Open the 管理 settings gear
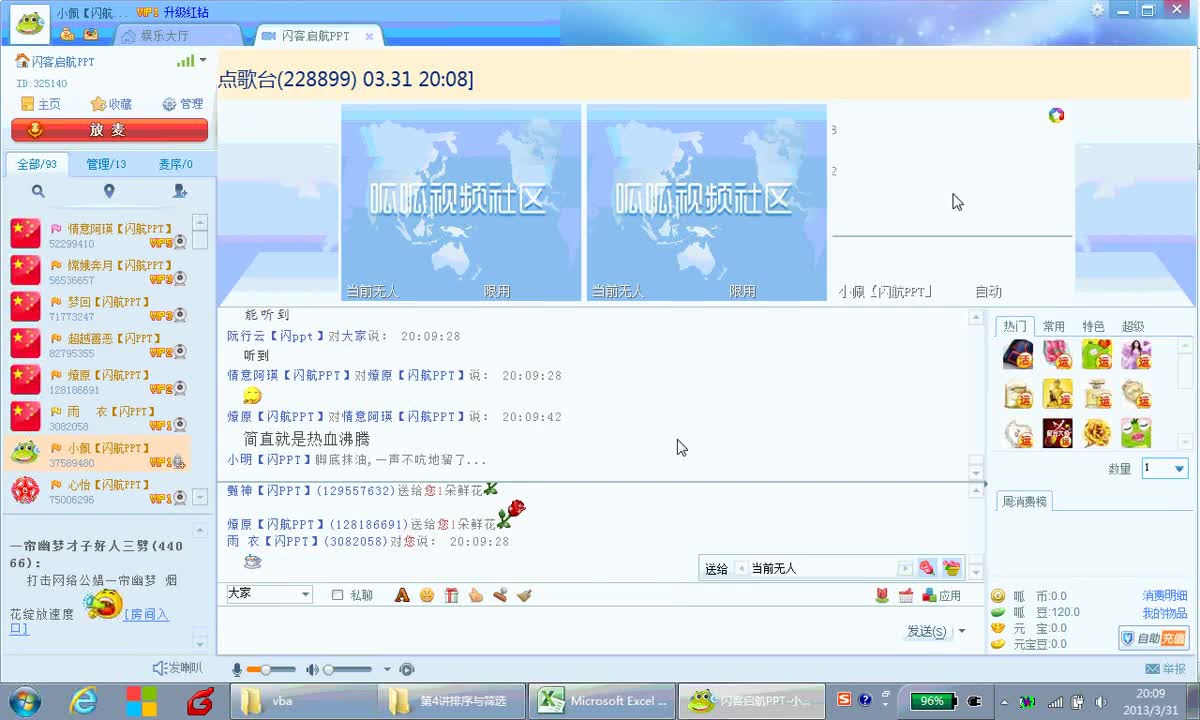The image size is (1200, 720). pos(183,104)
